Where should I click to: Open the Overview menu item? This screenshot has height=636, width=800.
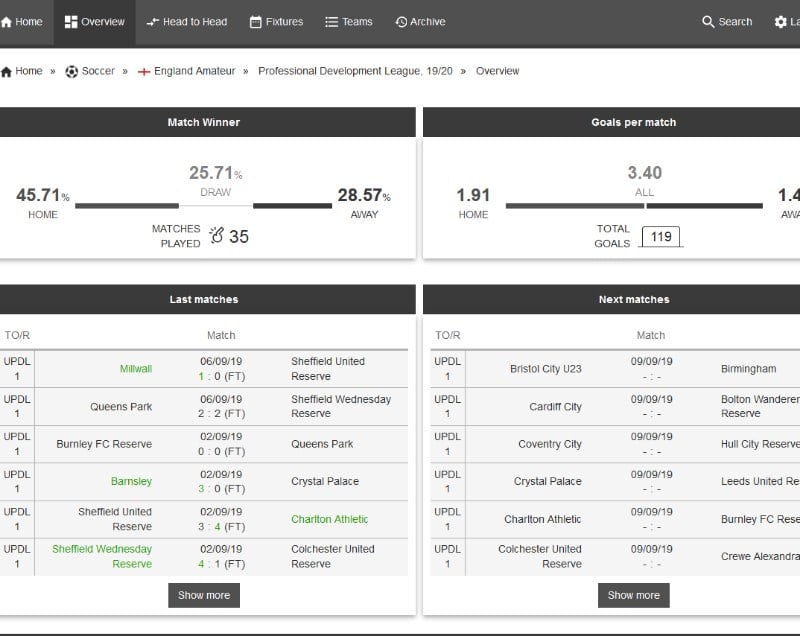click(x=95, y=22)
